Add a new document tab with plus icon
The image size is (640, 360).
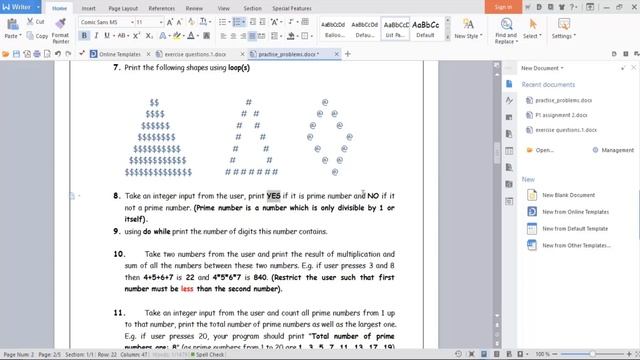coord(348,54)
